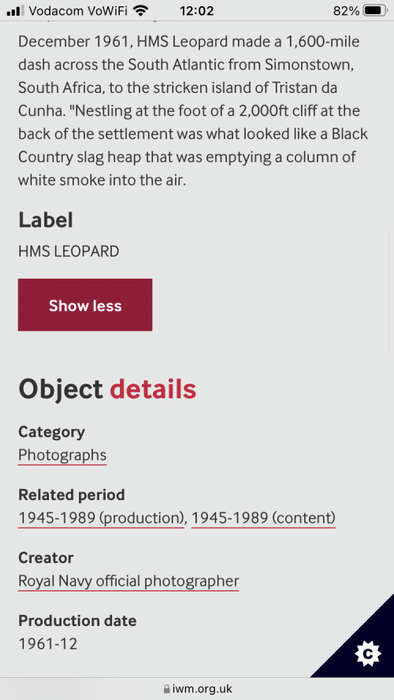Open the 1945-1989 (content) period link

[263, 518]
